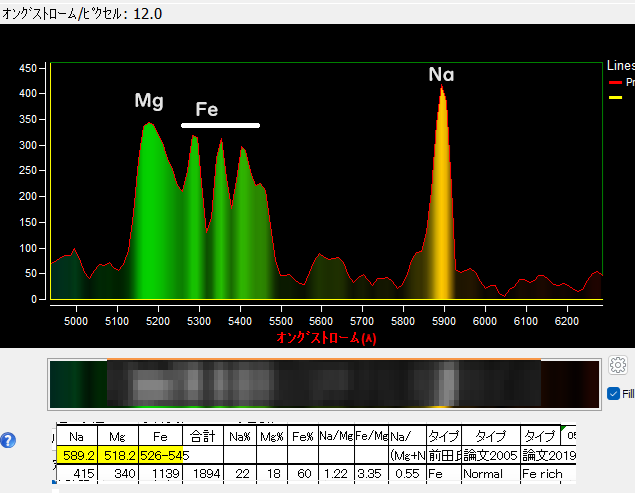Open settings with the gear icon
The height and width of the screenshot is (493, 635).
point(617,365)
